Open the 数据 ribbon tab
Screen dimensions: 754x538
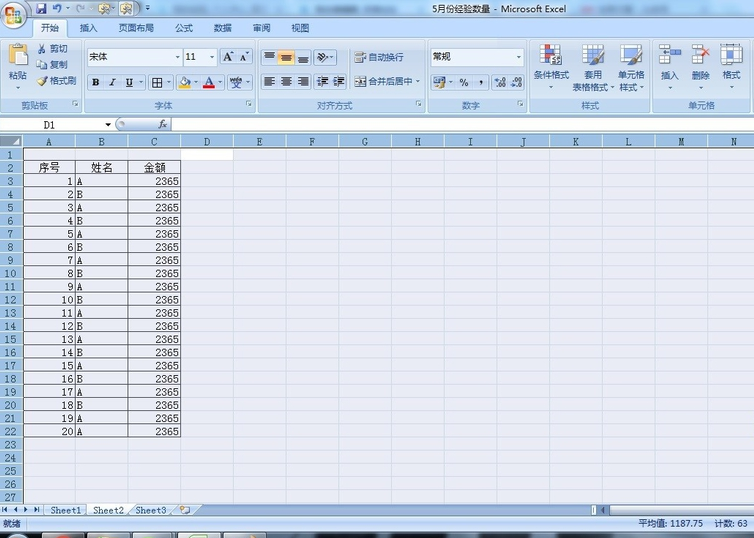(x=223, y=28)
